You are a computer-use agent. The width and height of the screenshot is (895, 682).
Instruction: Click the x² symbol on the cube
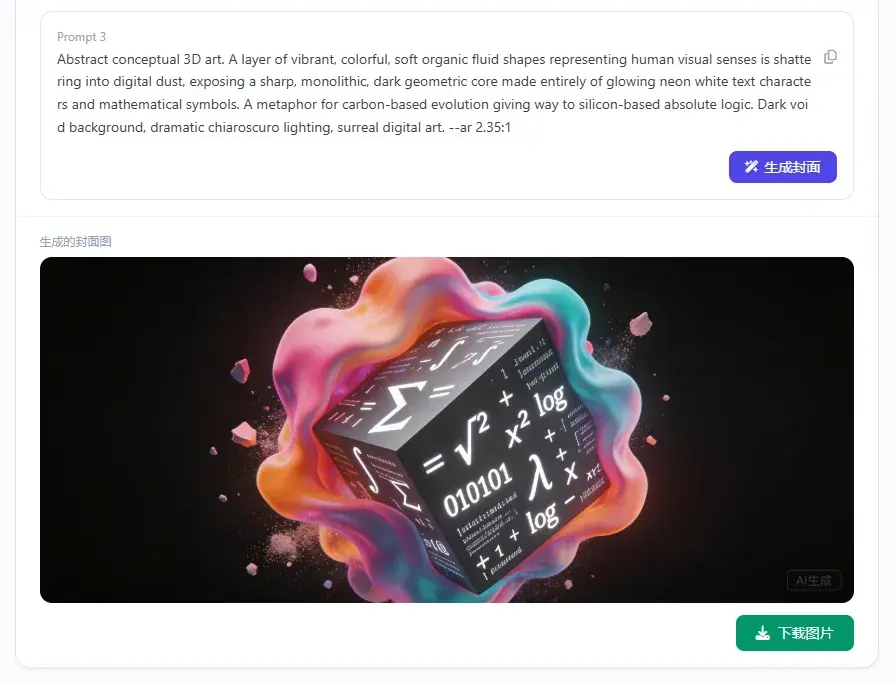[x=517, y=429]
